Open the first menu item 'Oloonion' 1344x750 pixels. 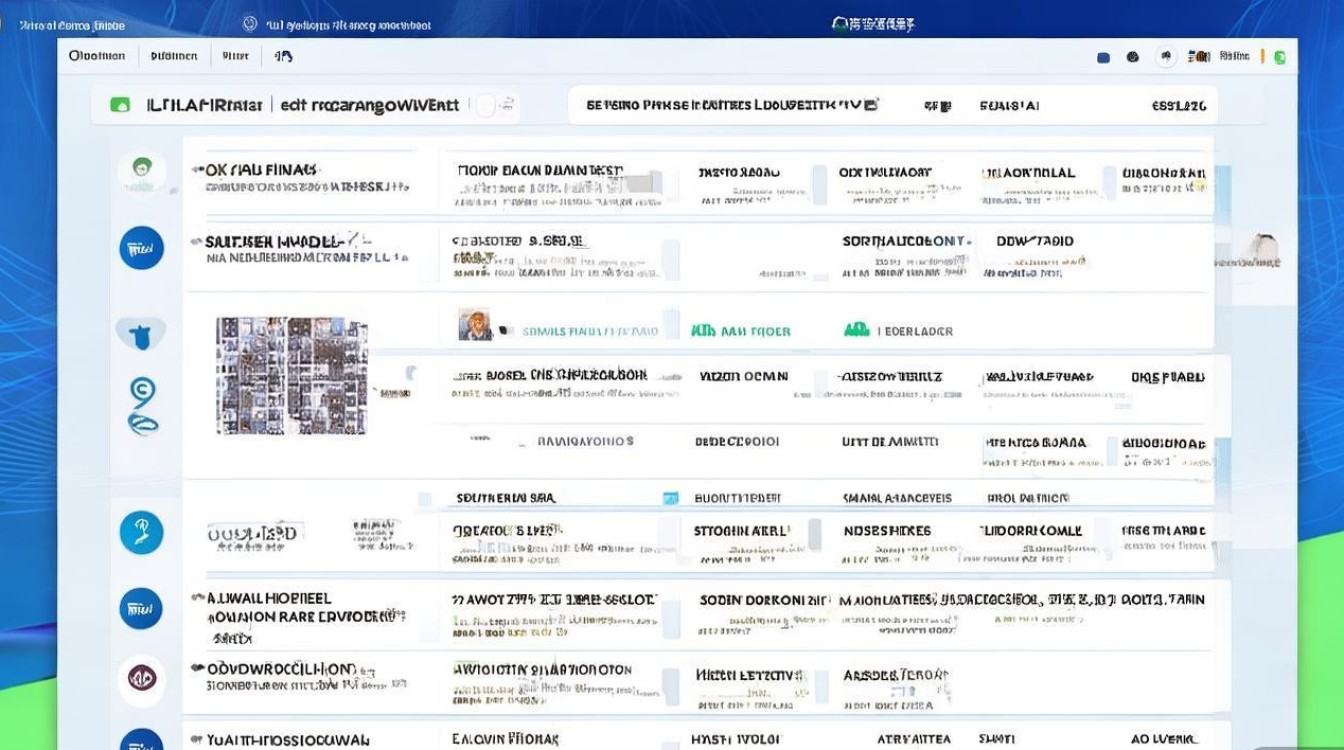[x=97, y=56]
